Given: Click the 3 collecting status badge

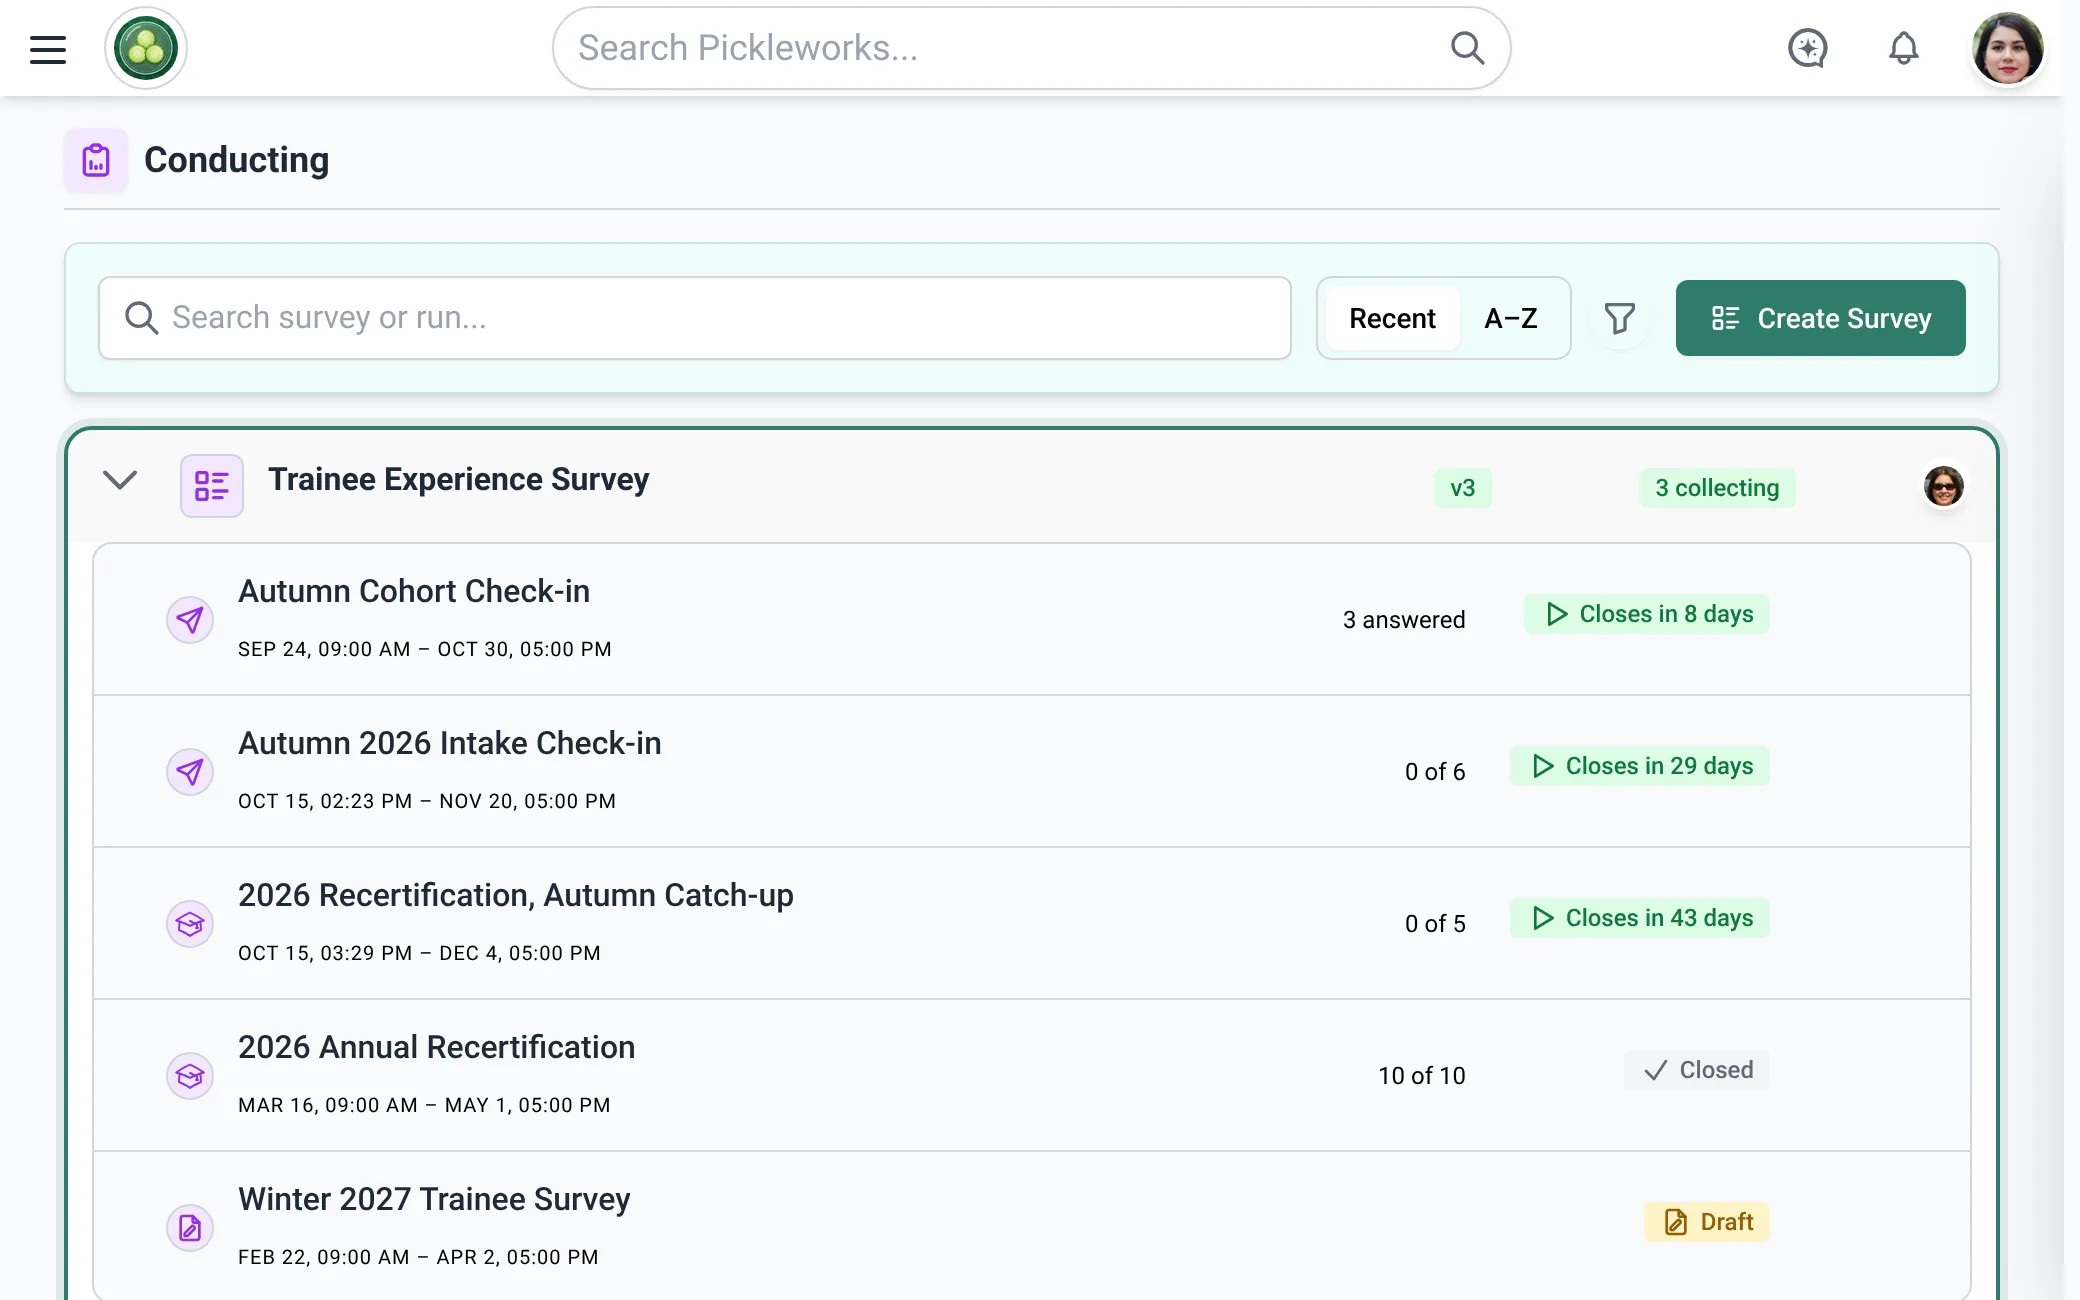Looking at the screenshot, I should pos(1717,488).
